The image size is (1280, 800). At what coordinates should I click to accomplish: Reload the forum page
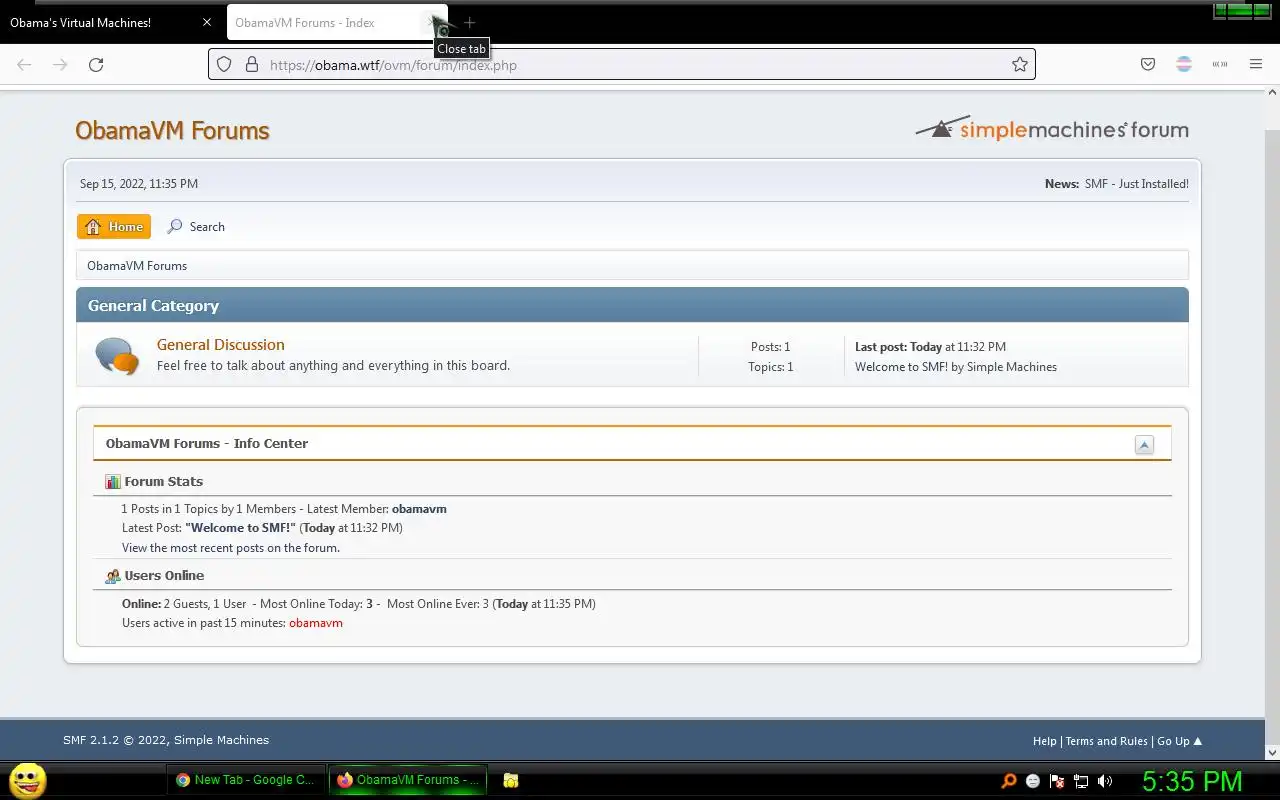coord(96,65)
